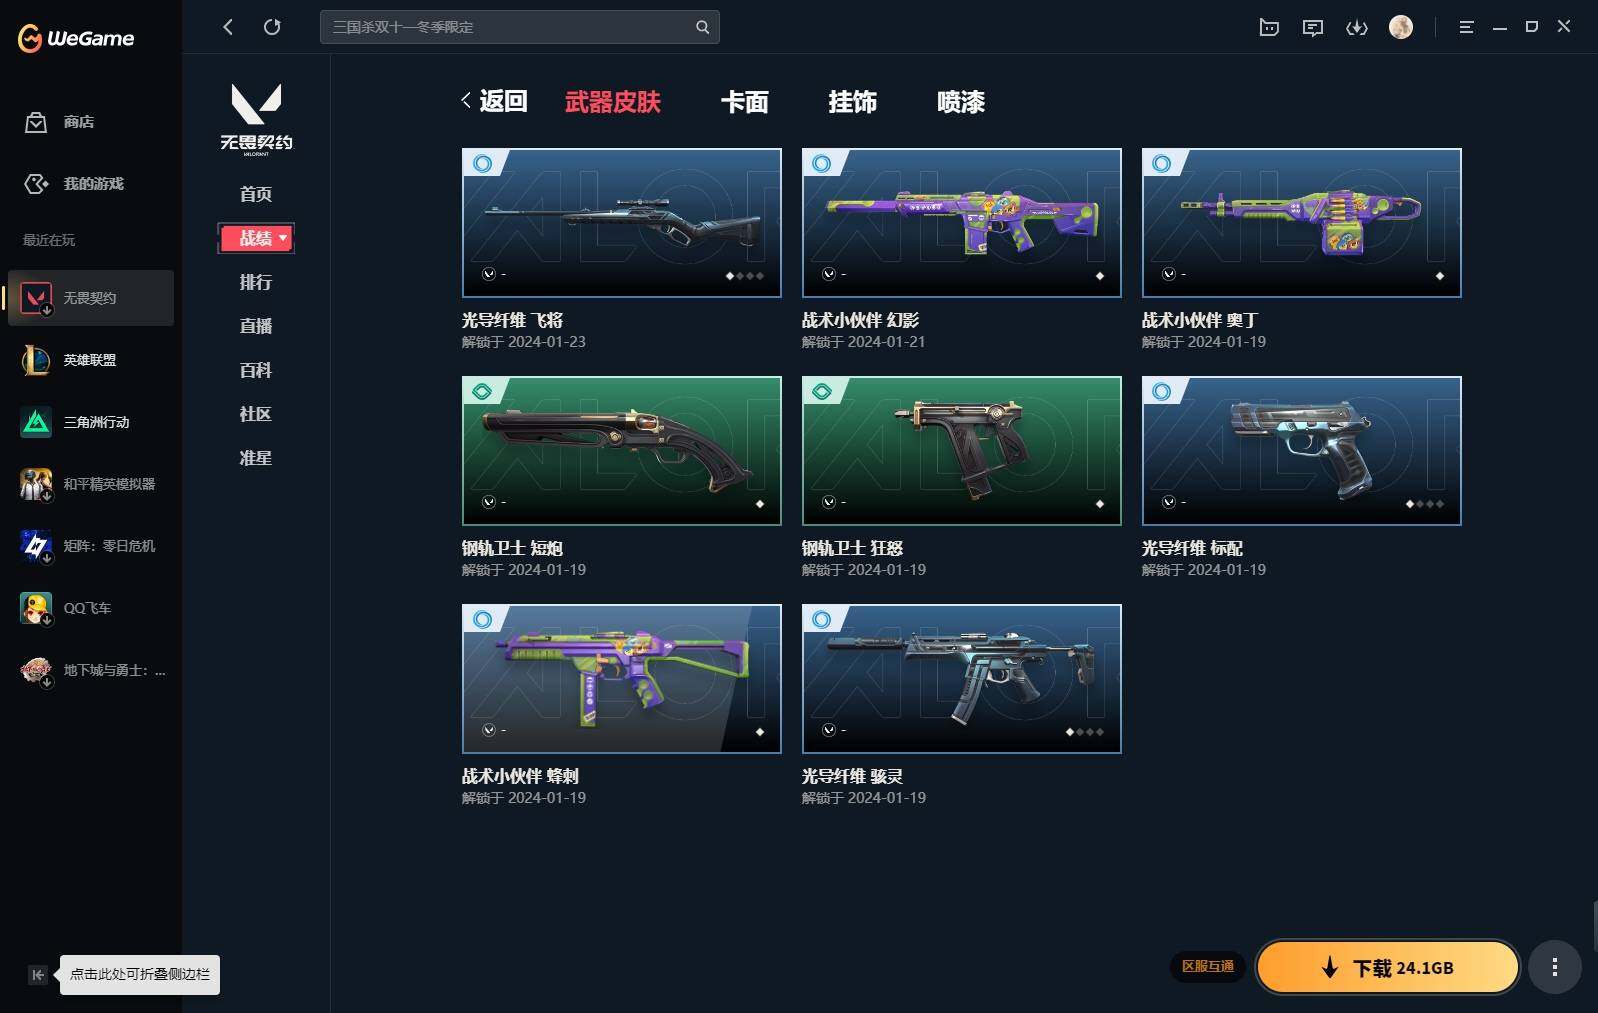Open the 社区 menu item

pyautogui.click(x=256, y=414)
